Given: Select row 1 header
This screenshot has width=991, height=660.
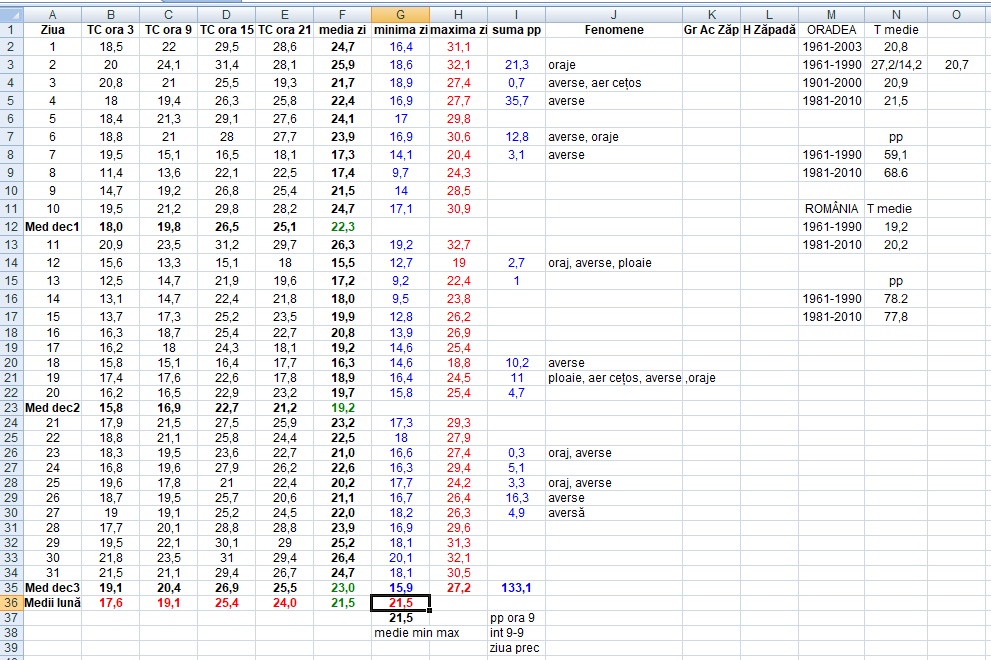Looking at the screenshot, I should [x=11, y=30].
